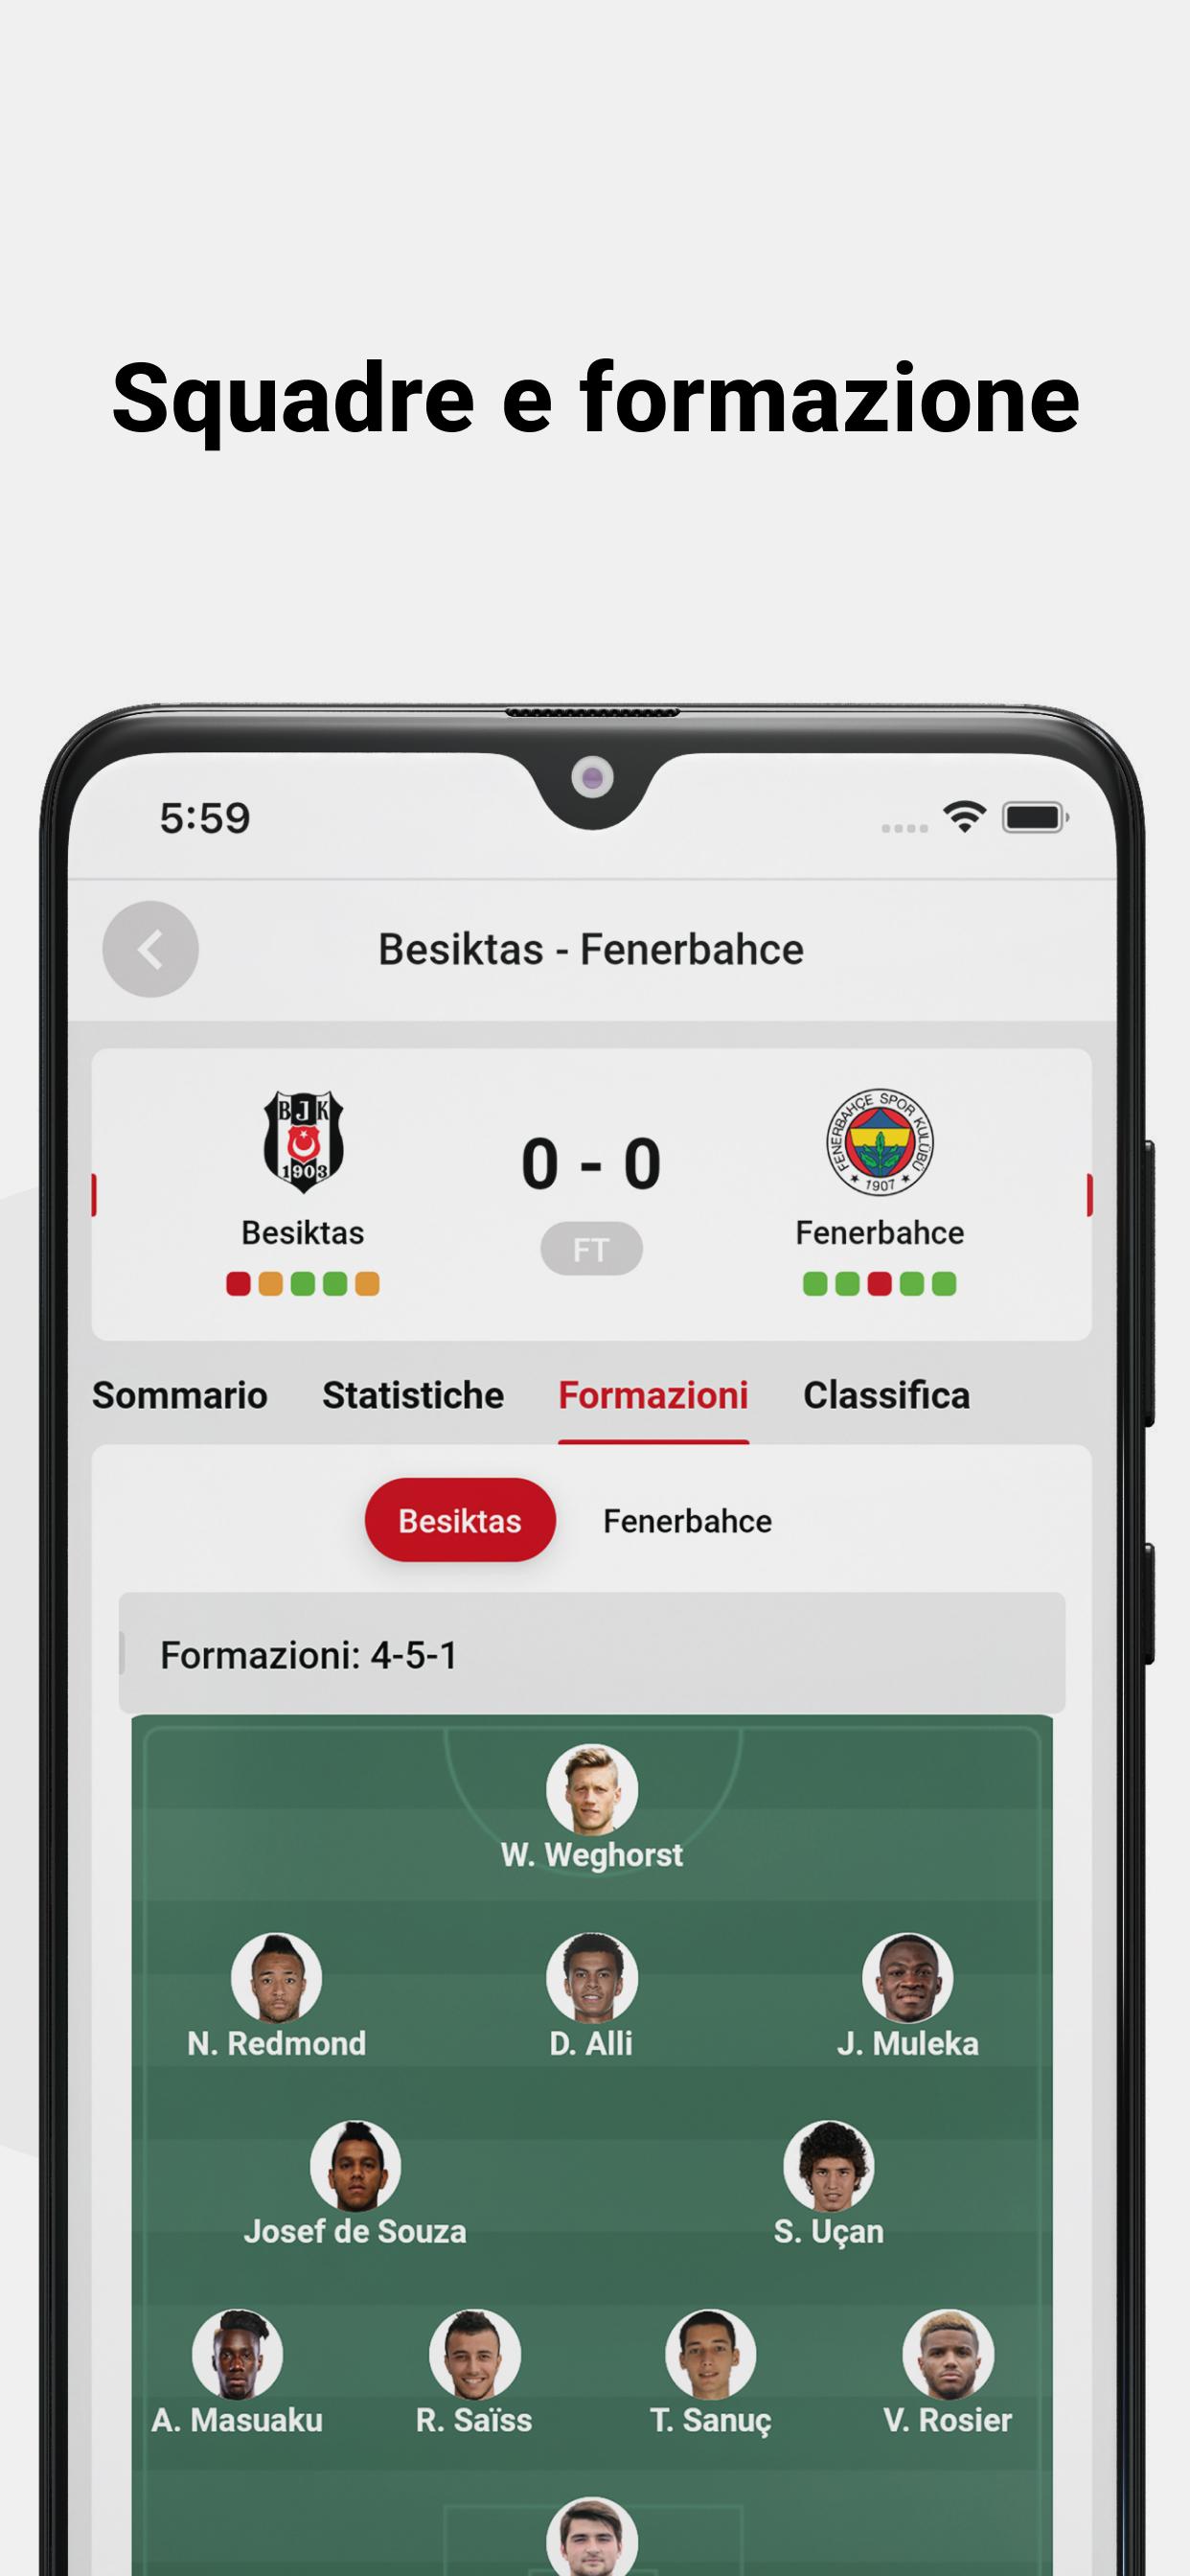Select the Formazioni tab
The width and height of the screenshot is (1190, 2576).
click(653, 1395)
